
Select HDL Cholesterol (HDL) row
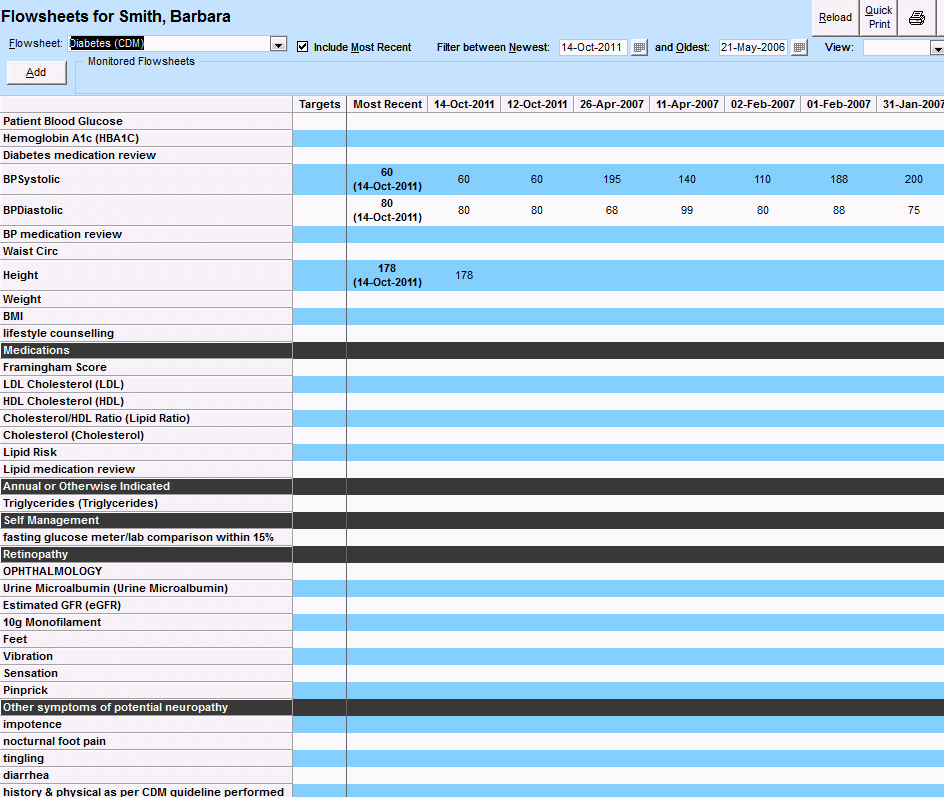(146, 401)
